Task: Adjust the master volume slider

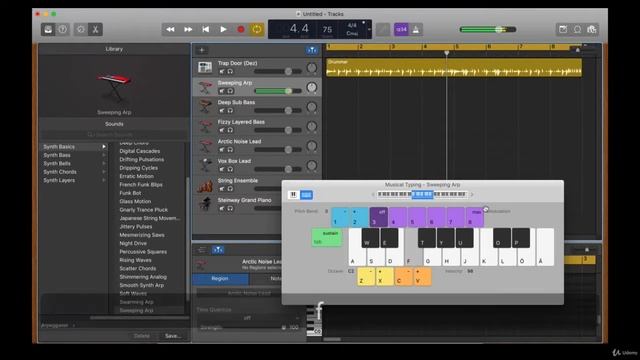Action: coord(488,29)
